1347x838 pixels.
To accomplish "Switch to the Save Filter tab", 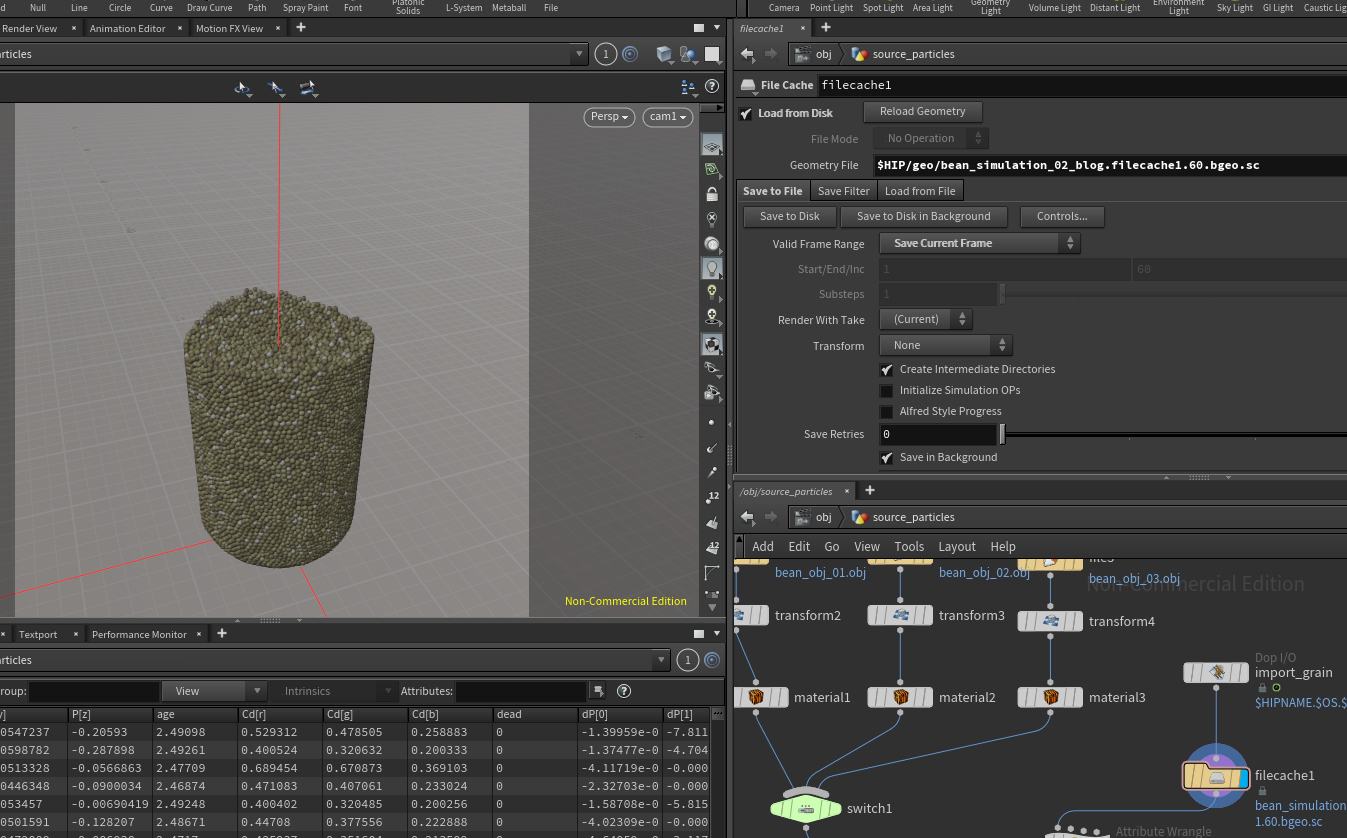I will coord(843,191).
